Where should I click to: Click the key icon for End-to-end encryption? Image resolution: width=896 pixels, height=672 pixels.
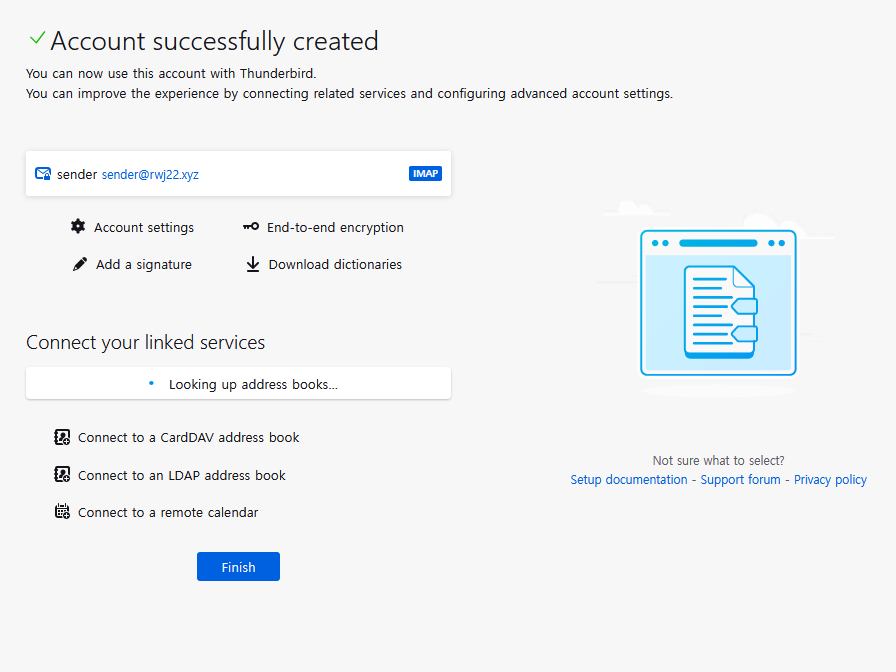251,227
